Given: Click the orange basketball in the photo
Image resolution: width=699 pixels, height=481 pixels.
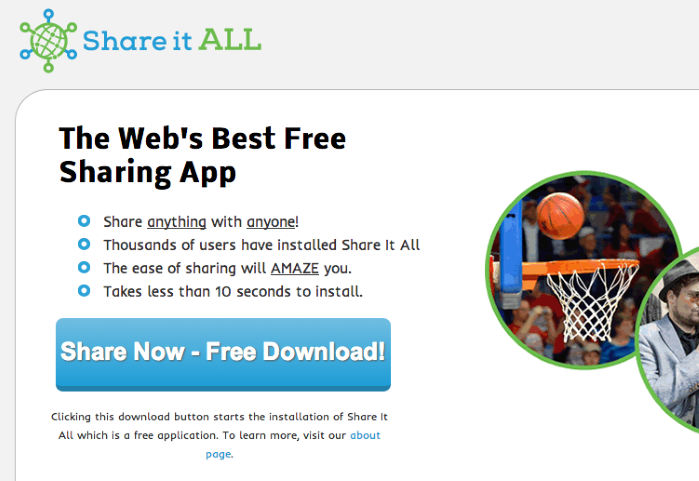Looking at the screenshot, I should pyautogui.click(x=560, y=216).
